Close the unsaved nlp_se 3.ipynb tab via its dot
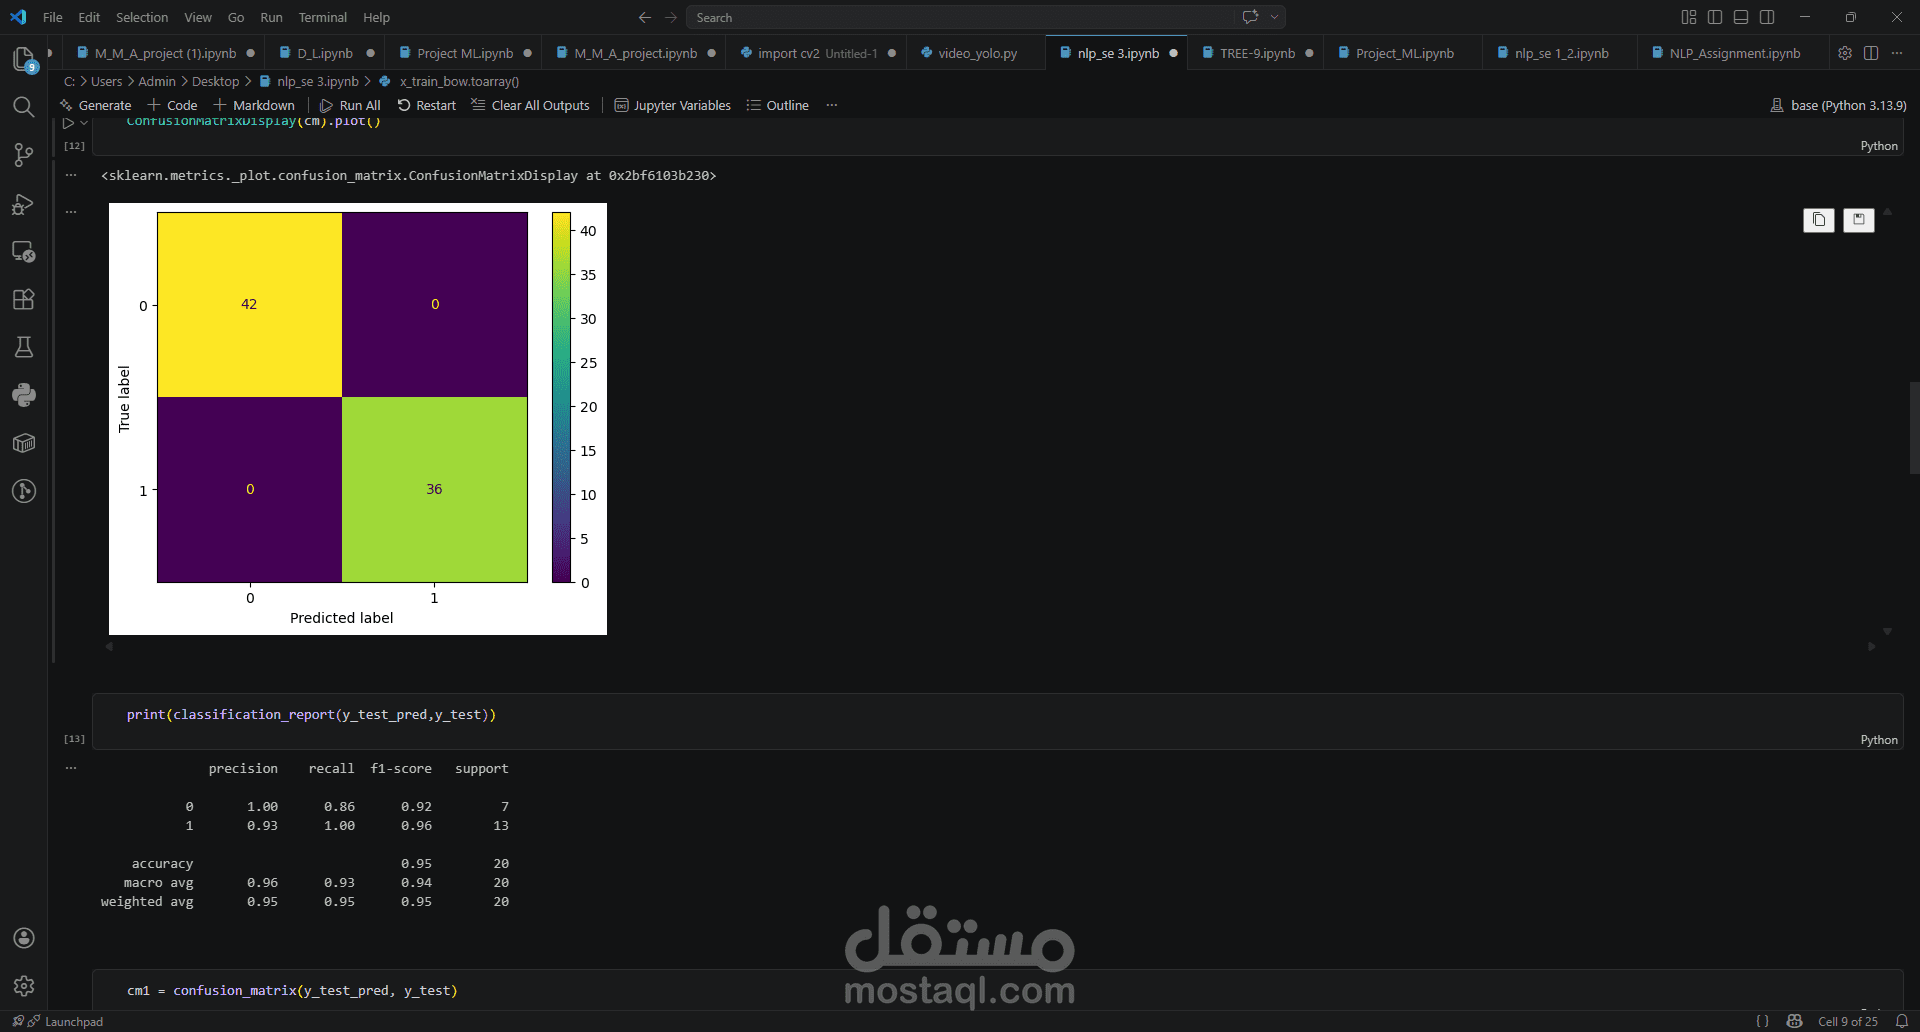Screen dimensions: 1920x1032 coord(1173,53)
